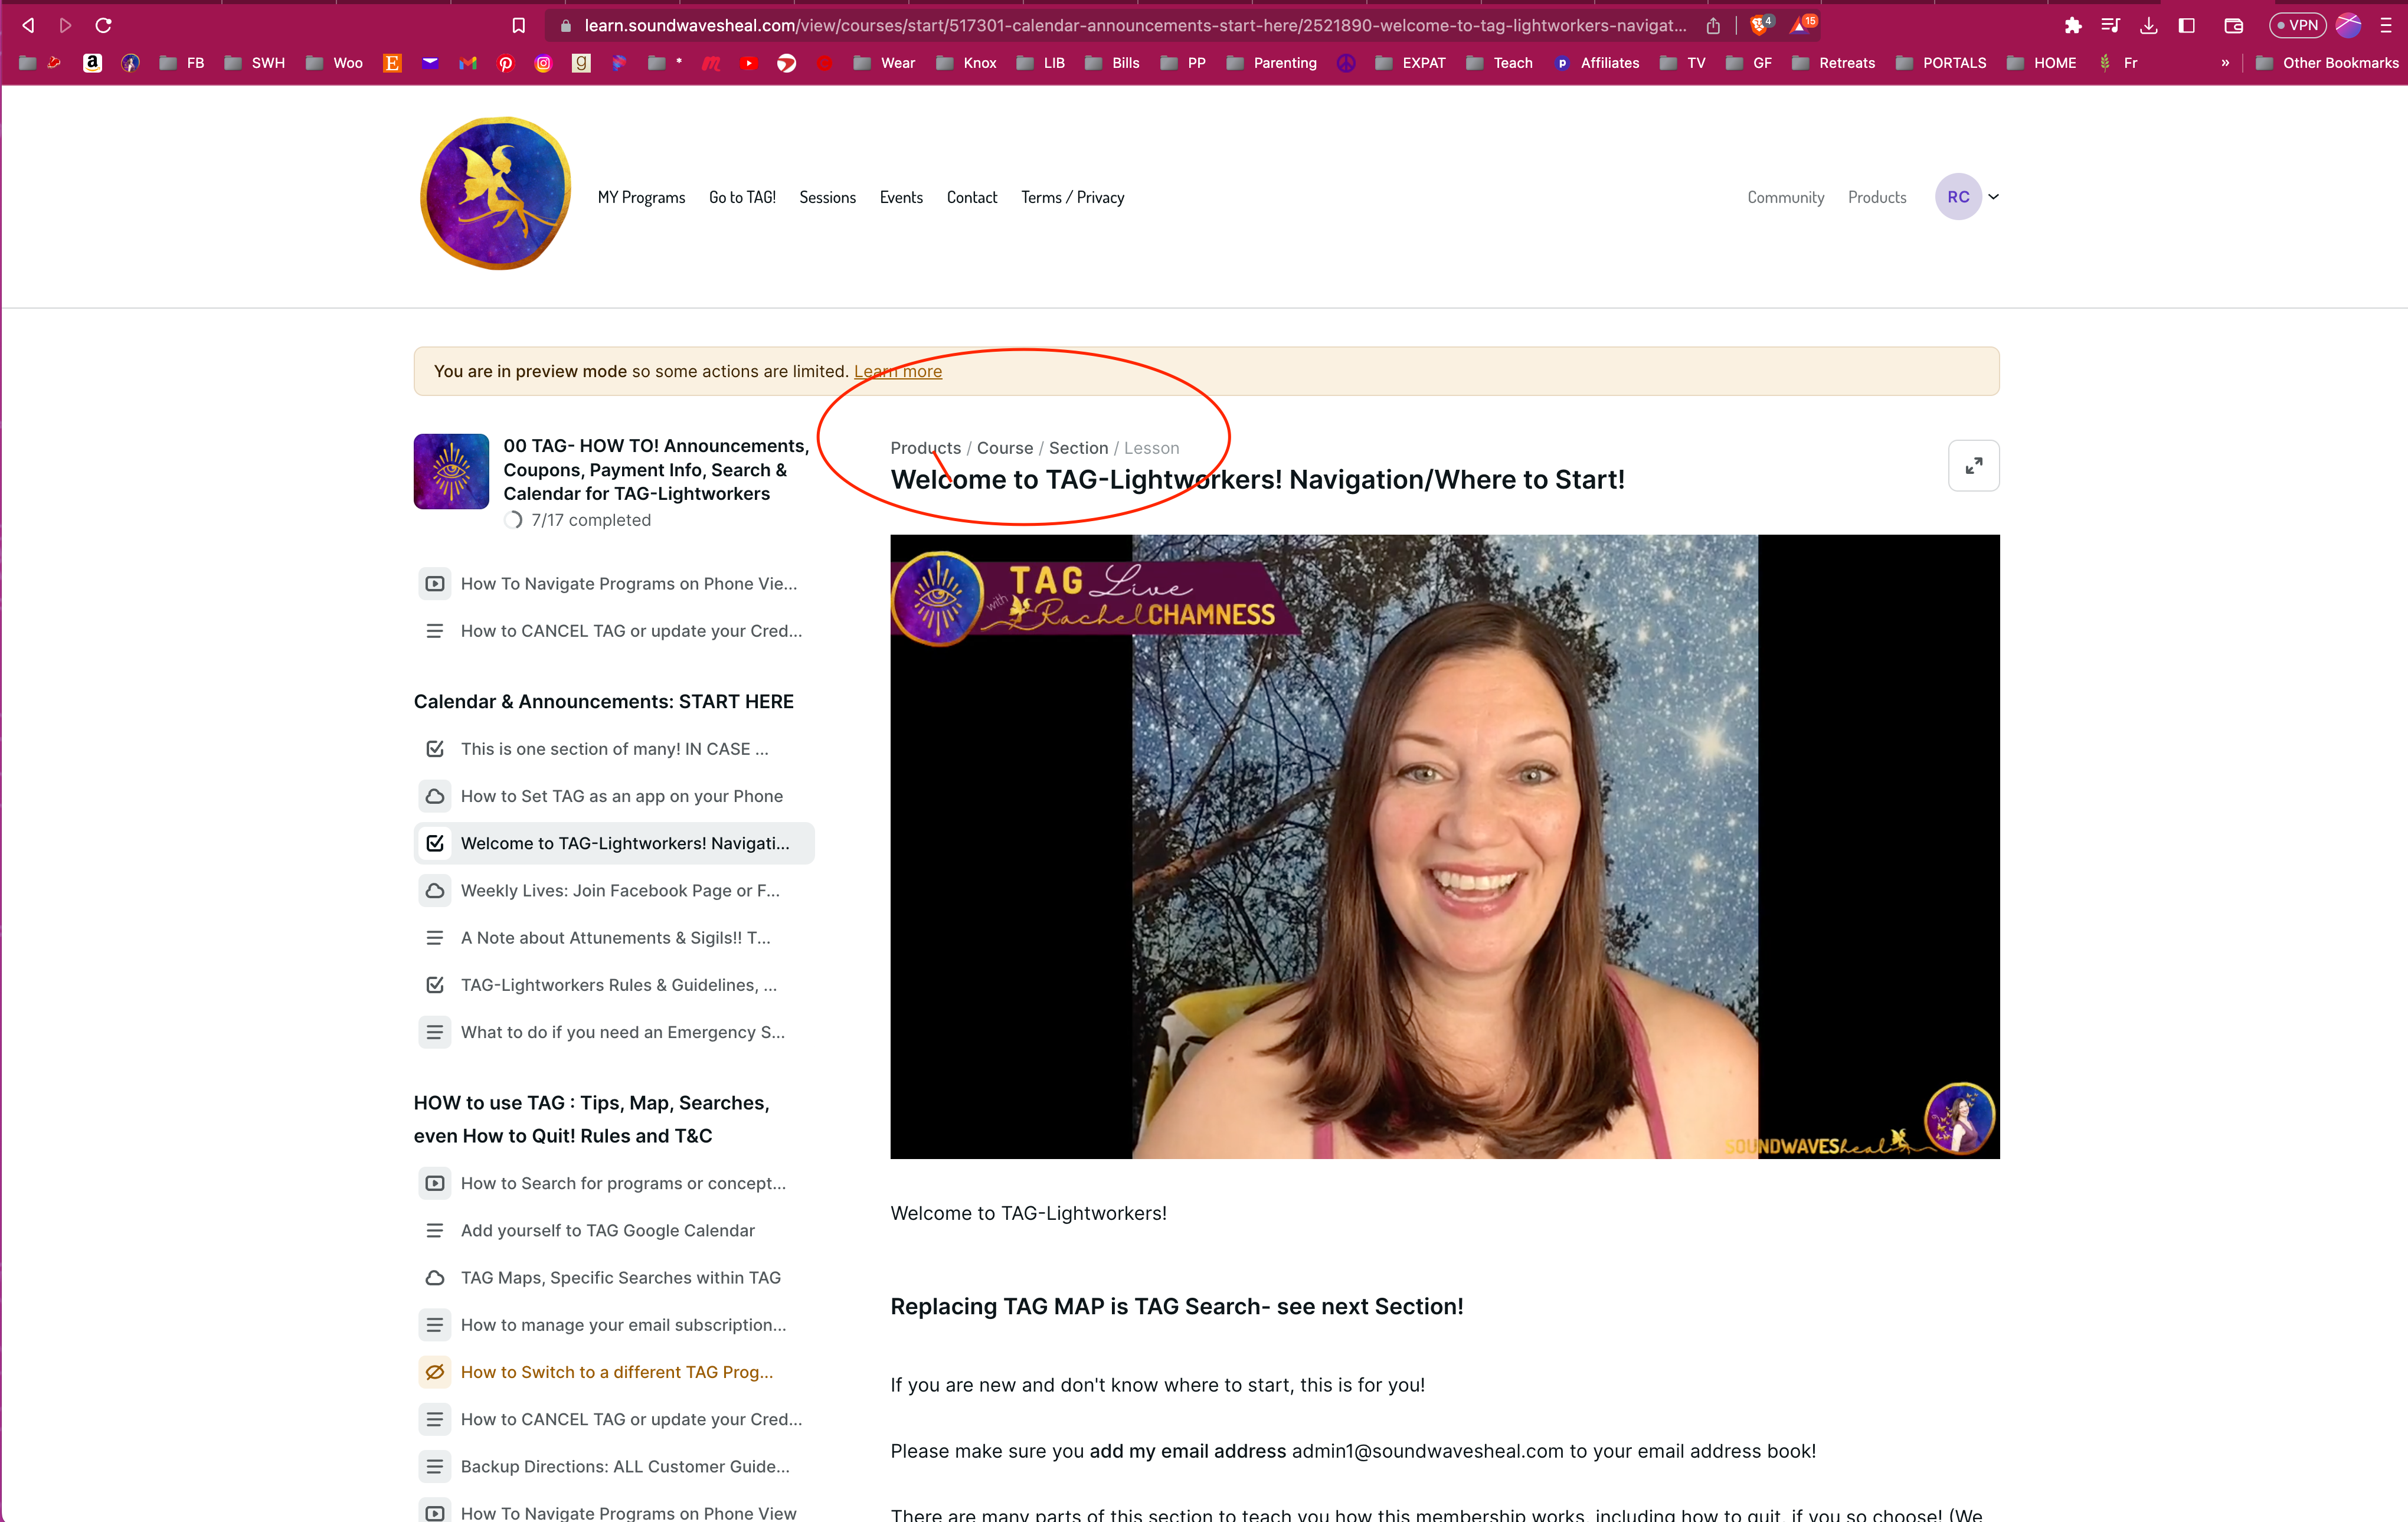Open checked lesson 'TAG-Lightworkers Rules & Guidelines'
This screenshot has width=2408, height=1522.
[618, 985]
